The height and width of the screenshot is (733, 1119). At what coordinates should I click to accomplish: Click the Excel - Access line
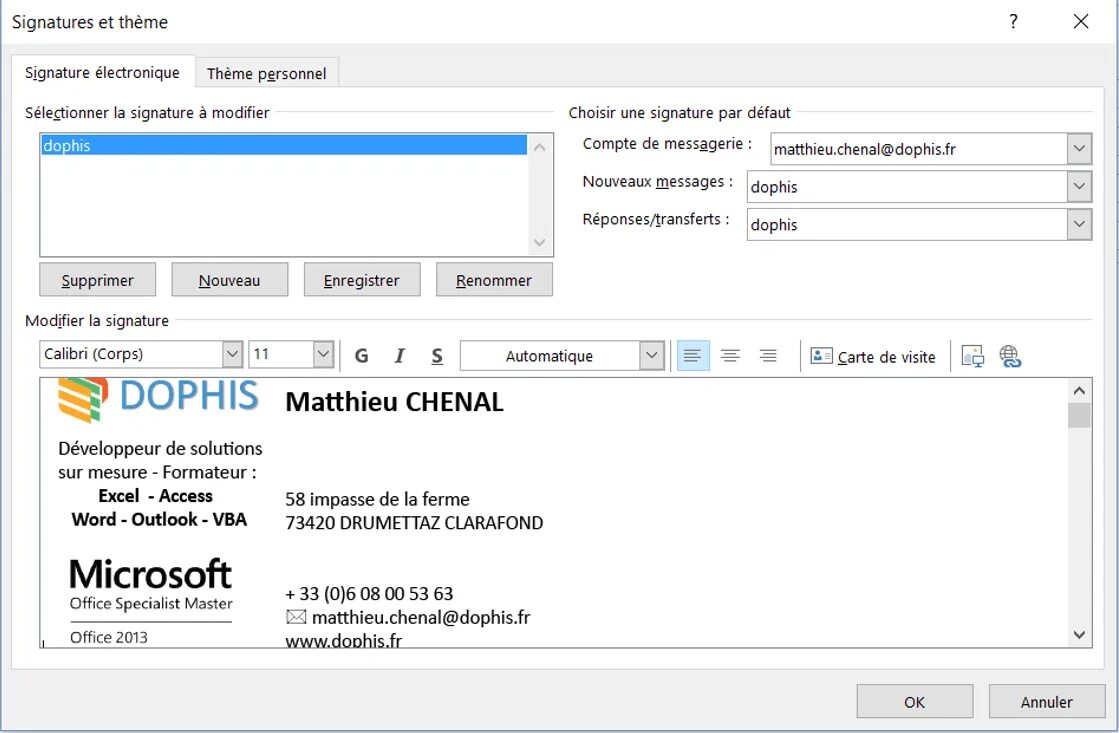(x=156, y=495)
